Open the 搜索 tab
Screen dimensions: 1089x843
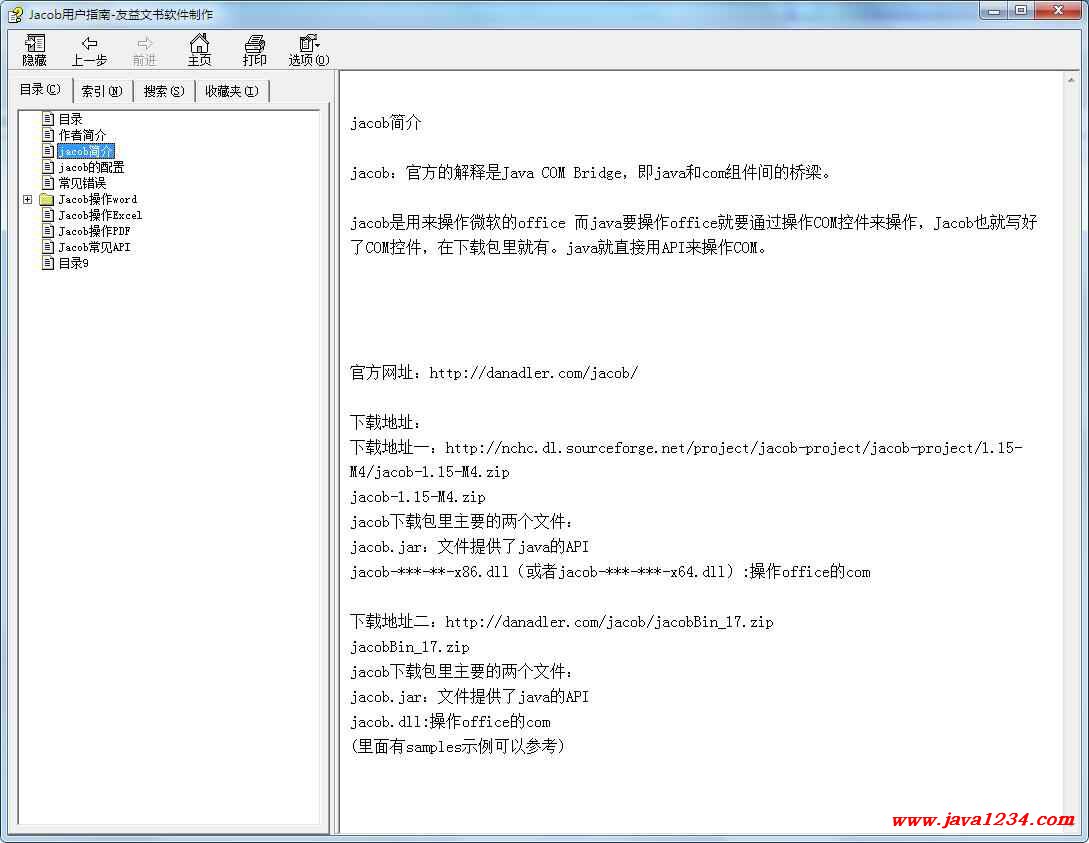pyautogui.click(x=164, y=91)
